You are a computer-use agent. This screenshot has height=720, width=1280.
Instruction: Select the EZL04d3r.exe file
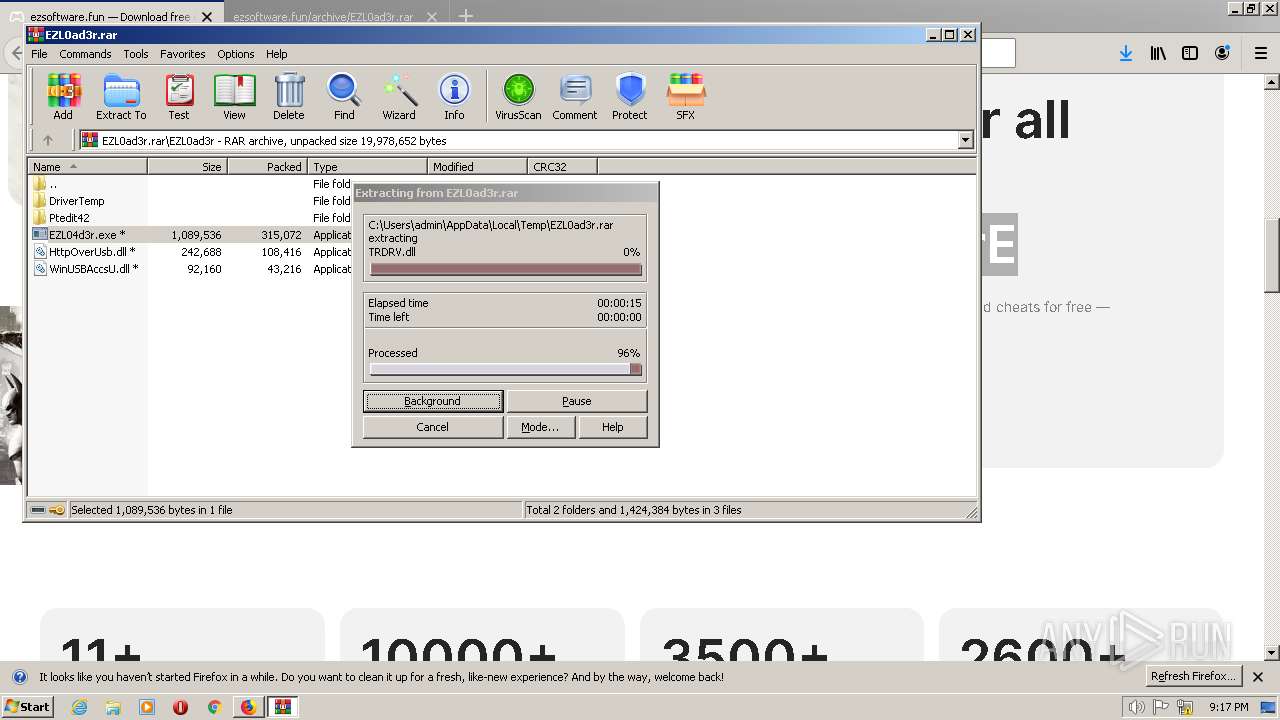click(x=87, y=235)
